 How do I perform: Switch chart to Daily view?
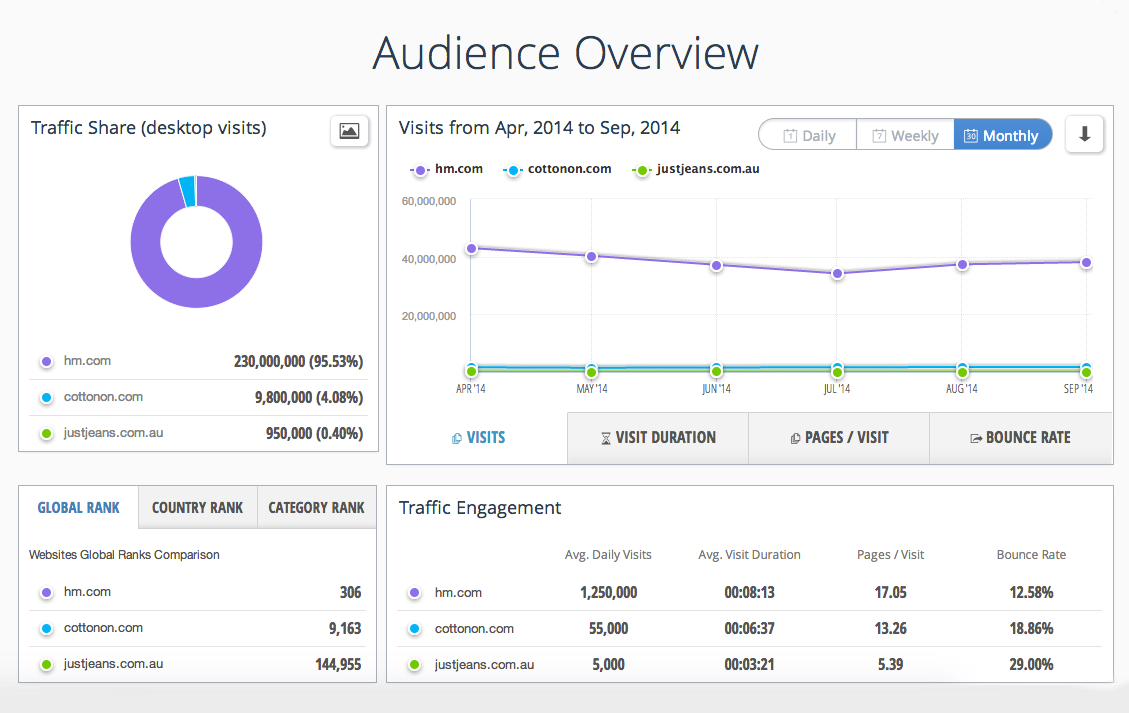[x=809, y=135]
